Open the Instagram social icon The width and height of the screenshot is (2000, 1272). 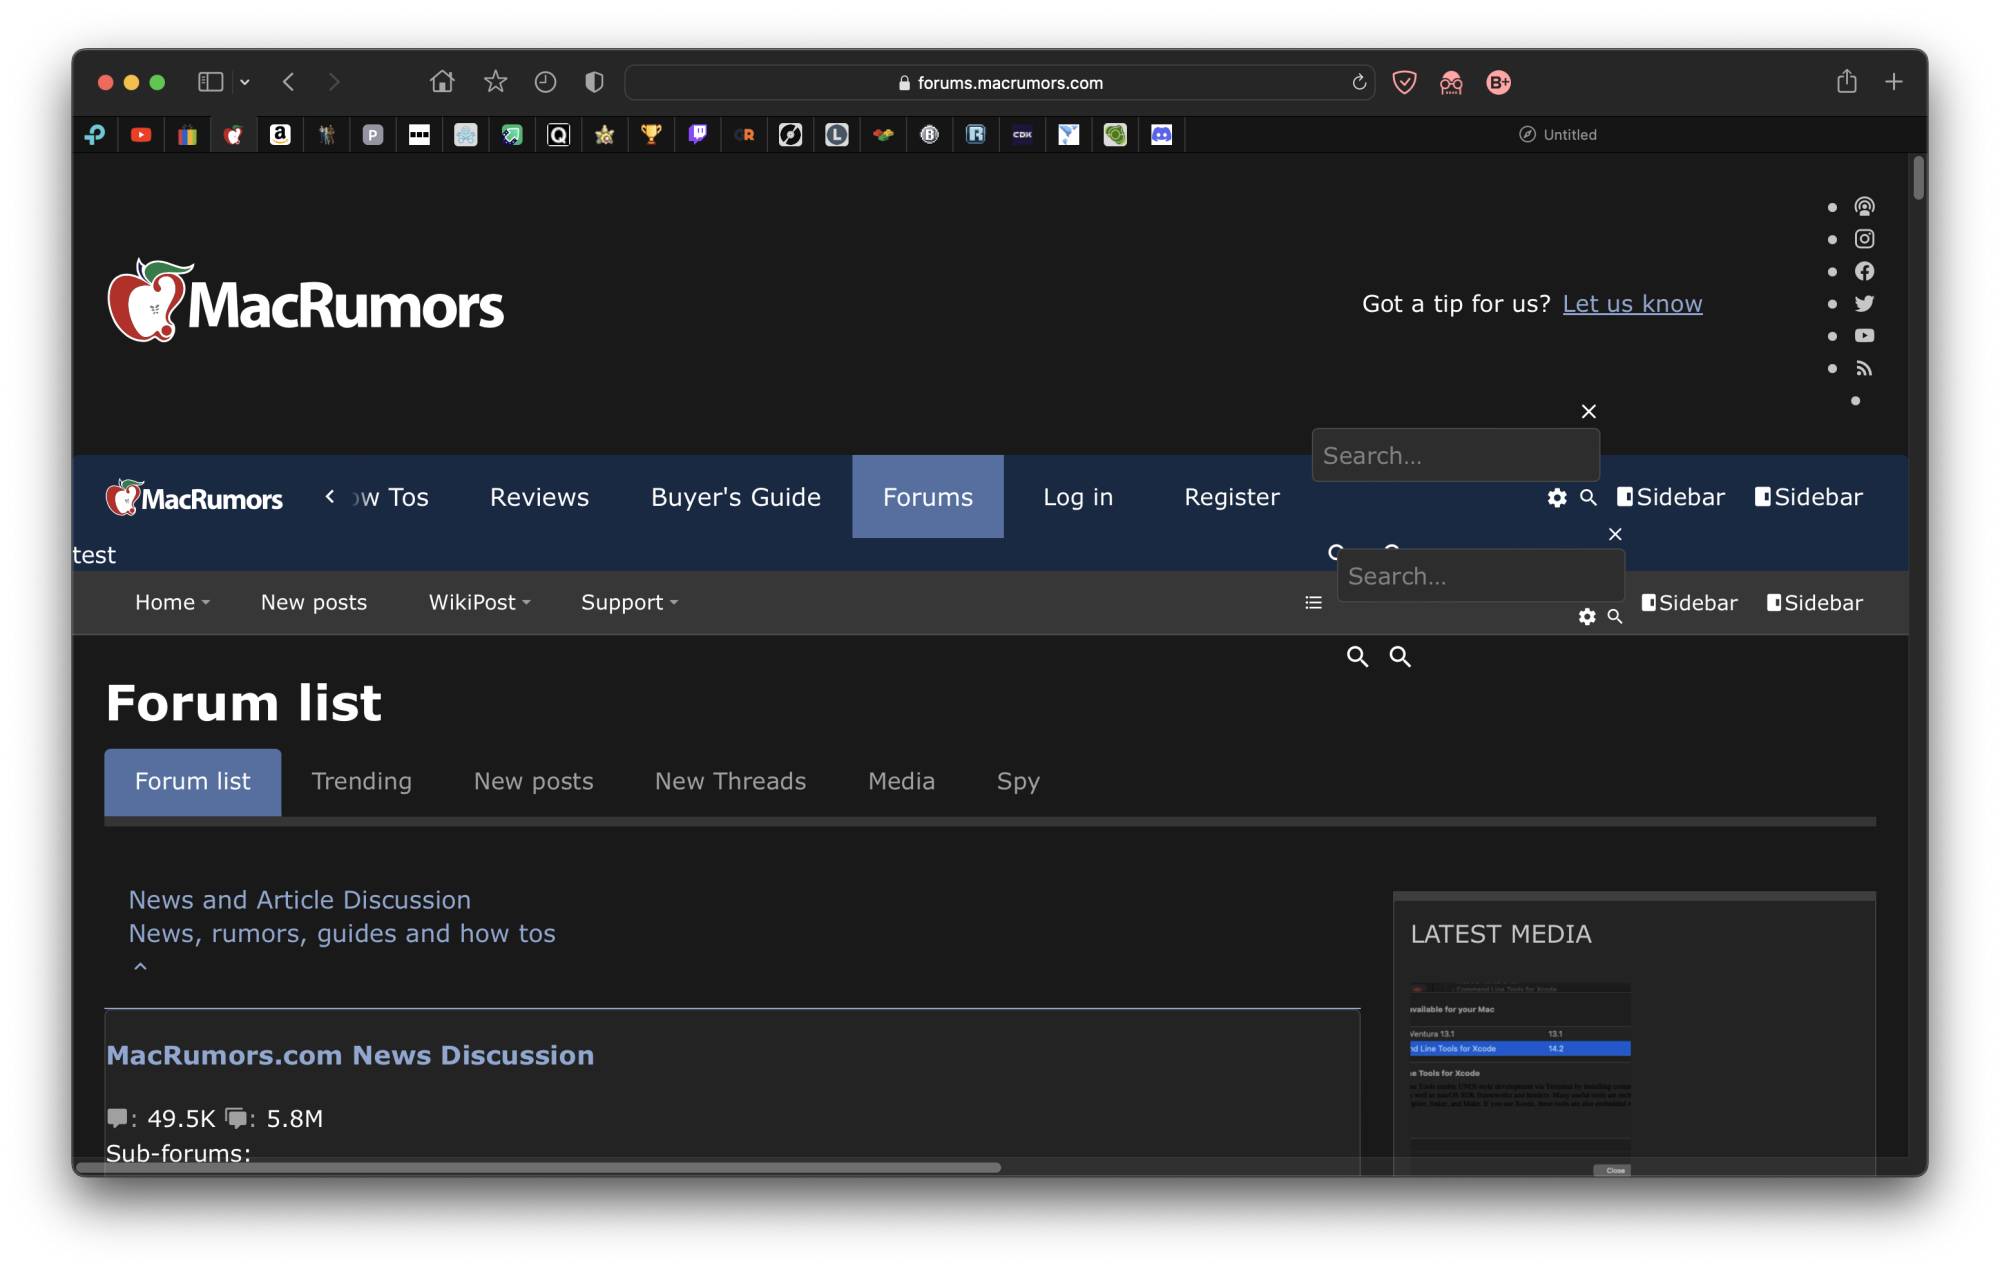pyautogui.click(x=1864, y=239)
